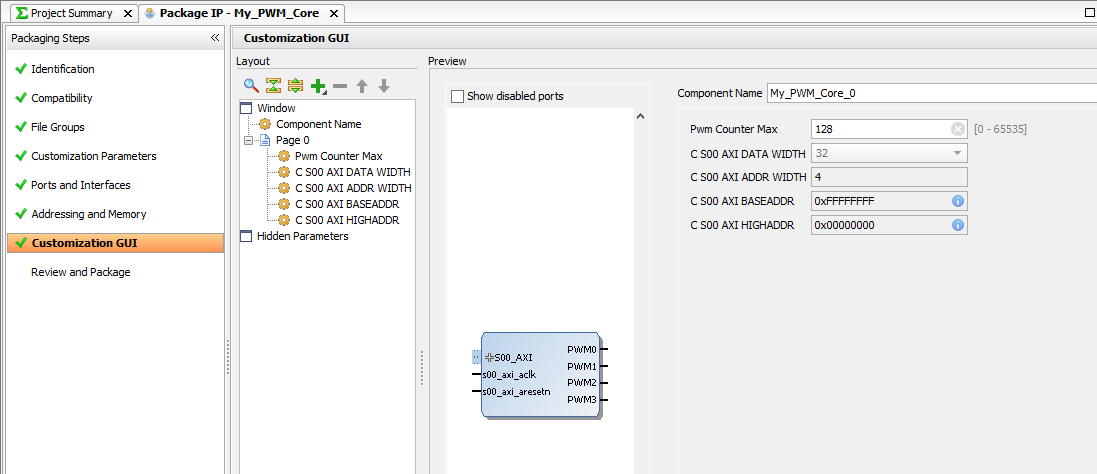Open the Compatibility packaging step
This screenshot has height=474, width=1097.
pos(62,99)
